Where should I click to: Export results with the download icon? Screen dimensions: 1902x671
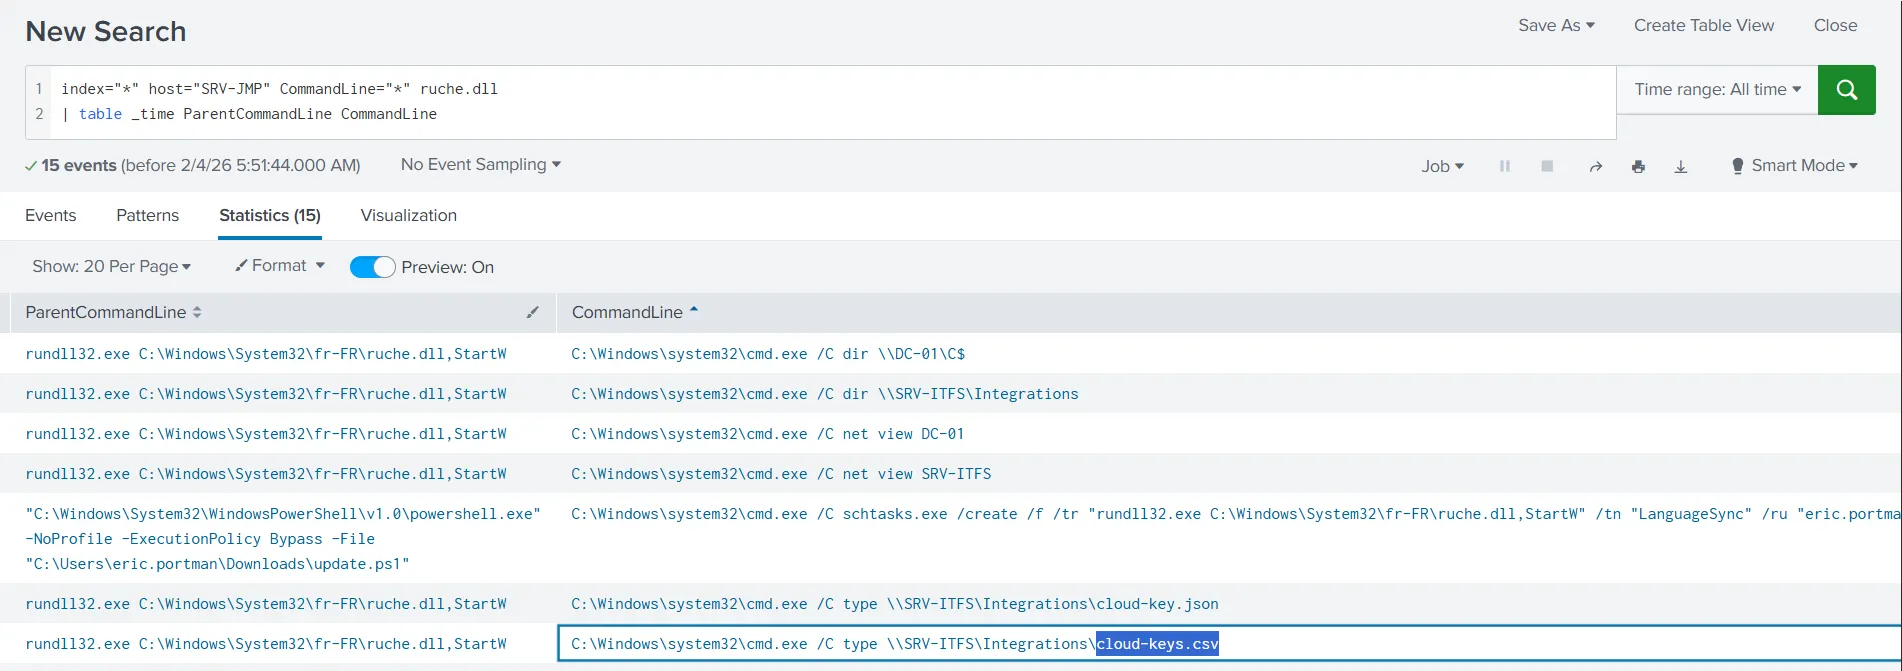(x=1681, y=166)
